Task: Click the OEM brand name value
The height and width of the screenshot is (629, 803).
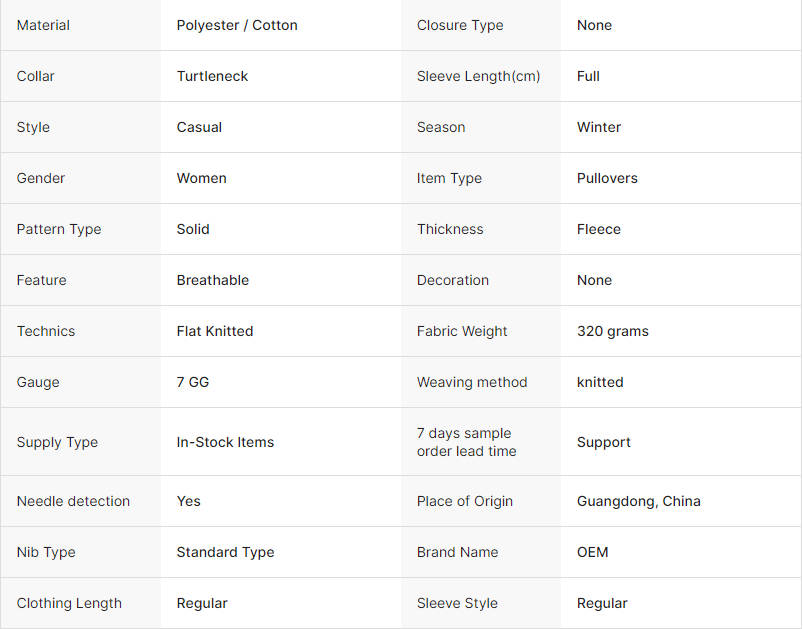Action: (593, 552)
